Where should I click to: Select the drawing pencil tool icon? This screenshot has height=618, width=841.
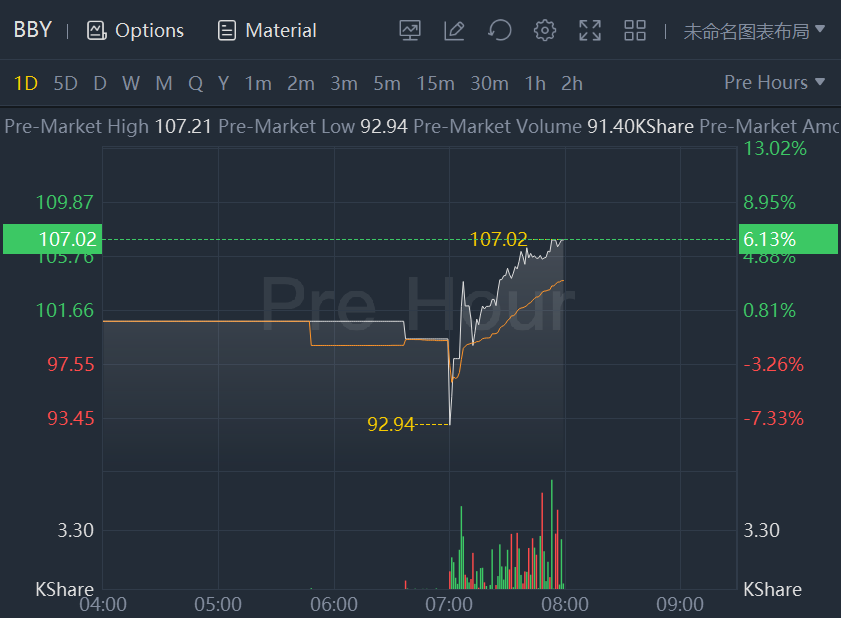[455, 30]
